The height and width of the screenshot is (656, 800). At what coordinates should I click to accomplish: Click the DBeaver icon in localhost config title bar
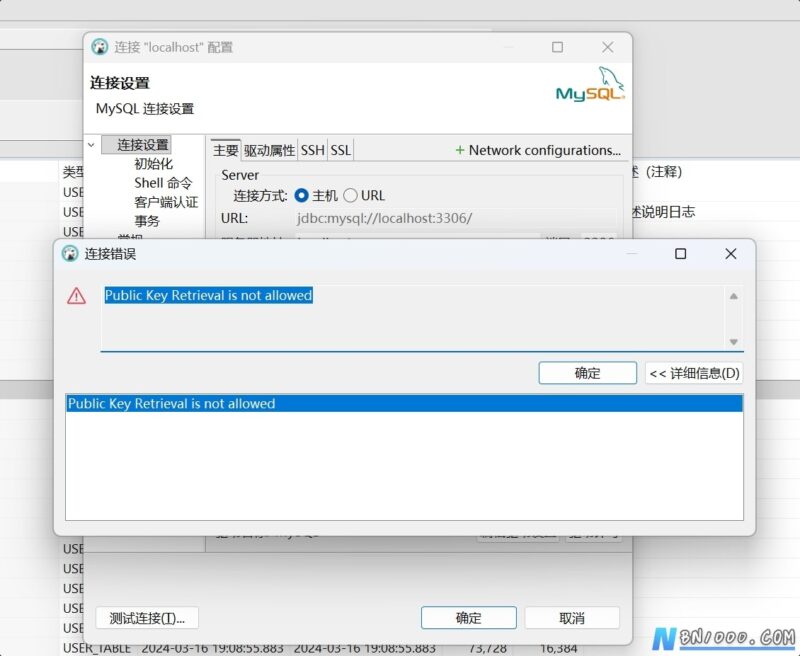pos(99,47)
